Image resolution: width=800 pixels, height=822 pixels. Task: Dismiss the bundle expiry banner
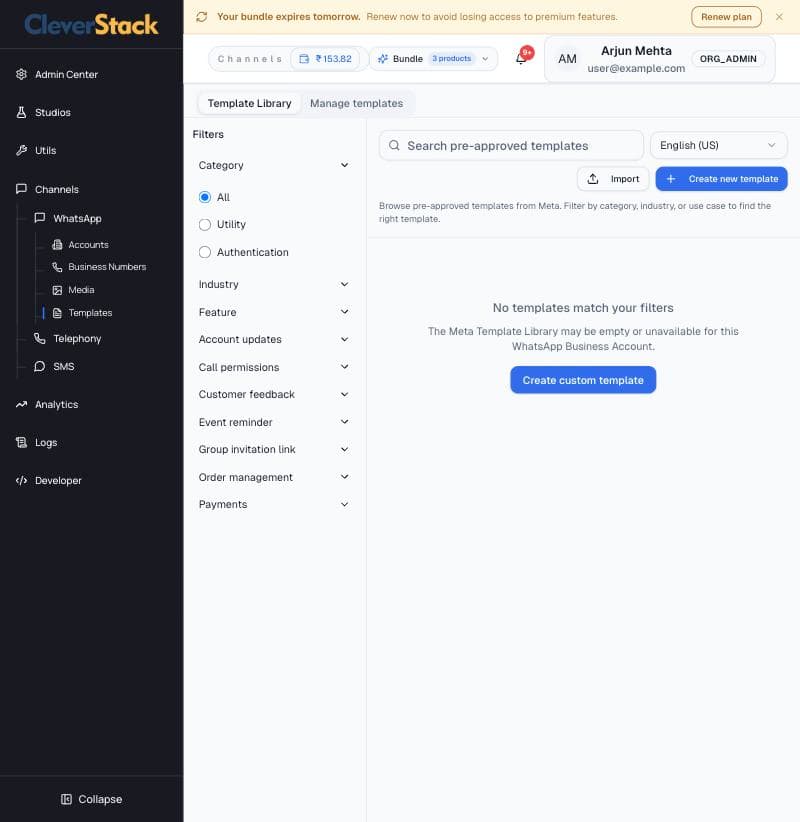pyautogui.click(x=779, y=17)
